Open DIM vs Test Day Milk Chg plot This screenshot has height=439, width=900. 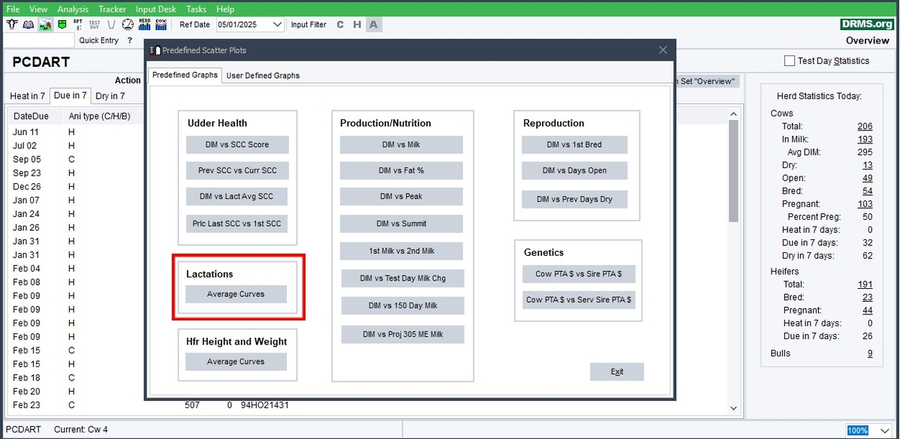[402, 278]
